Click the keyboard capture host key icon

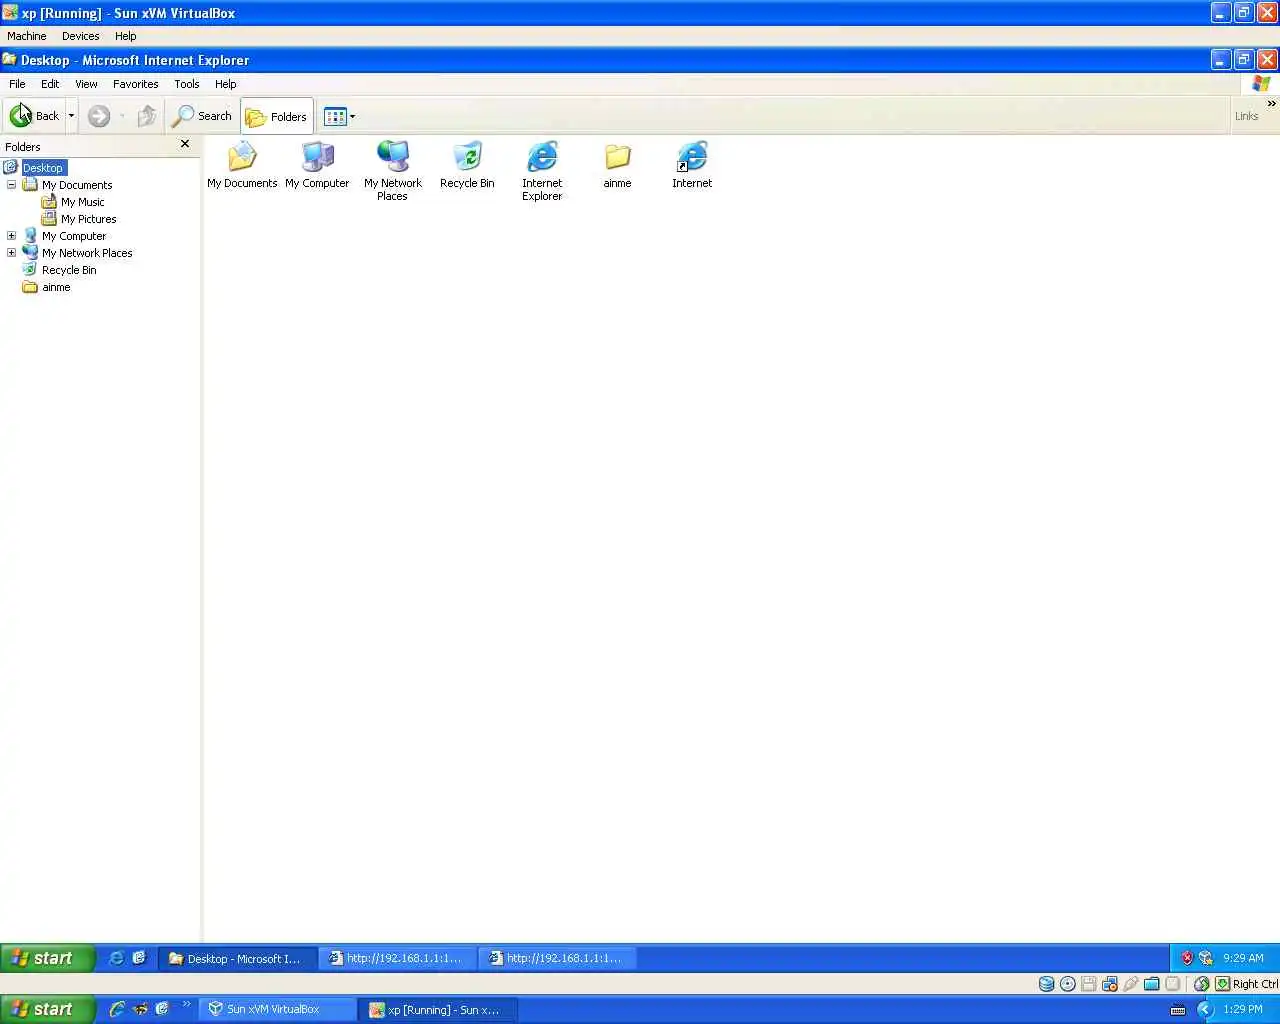(1222, 984)
